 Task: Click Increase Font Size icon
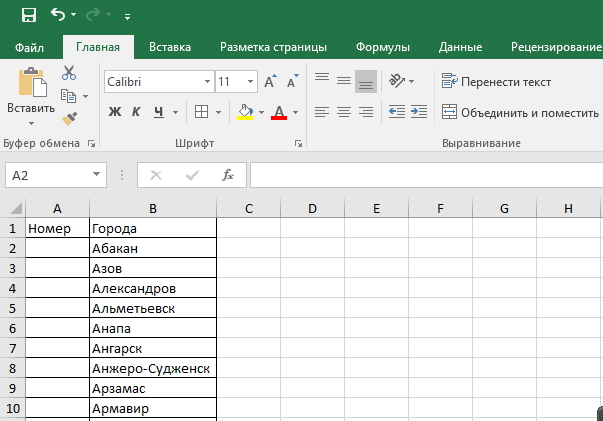(270, 81)
